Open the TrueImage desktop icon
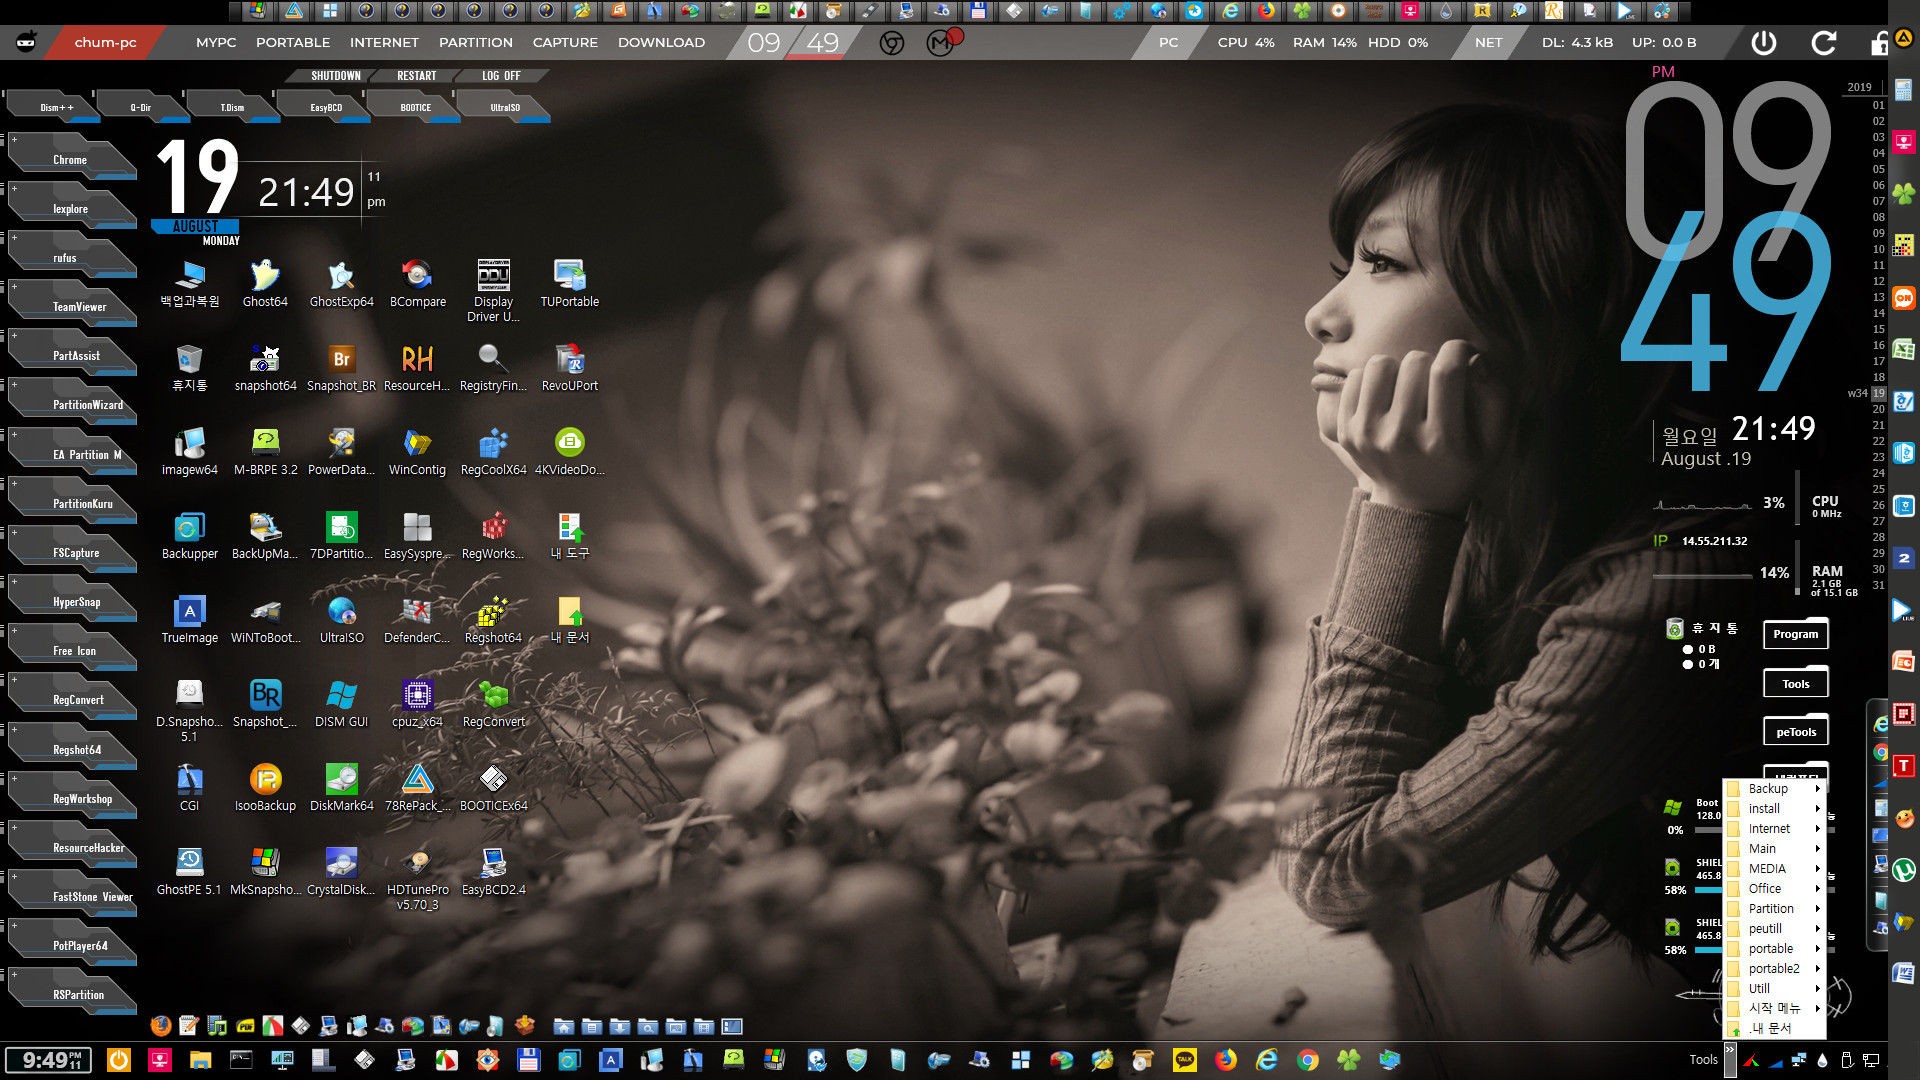Screen dimensions: 1920x1080 pyautogui.click(x=189, y=620)
